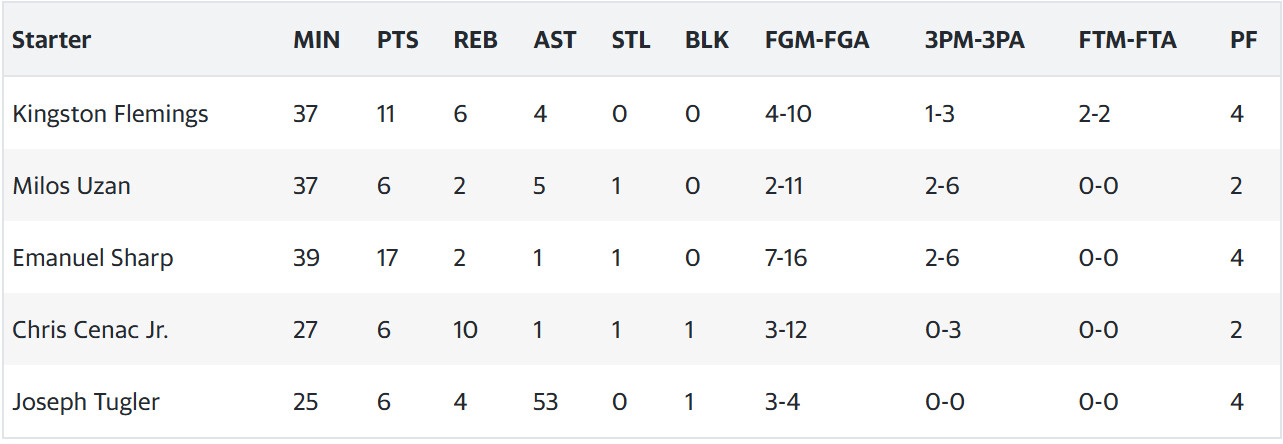This screenshot has height=444, width=1283.
Task: Click the Milos Uzan player name
Action: (x=71, y=186)
